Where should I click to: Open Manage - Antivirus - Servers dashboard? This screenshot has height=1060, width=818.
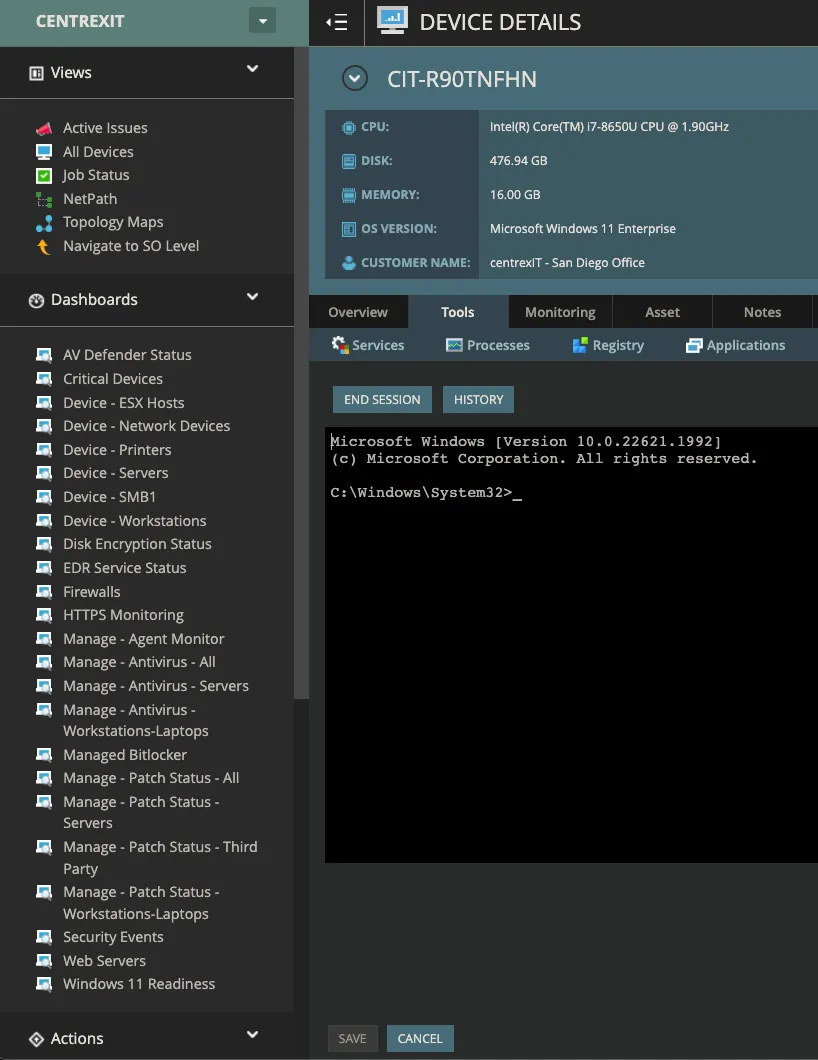[x=155, y=686]
